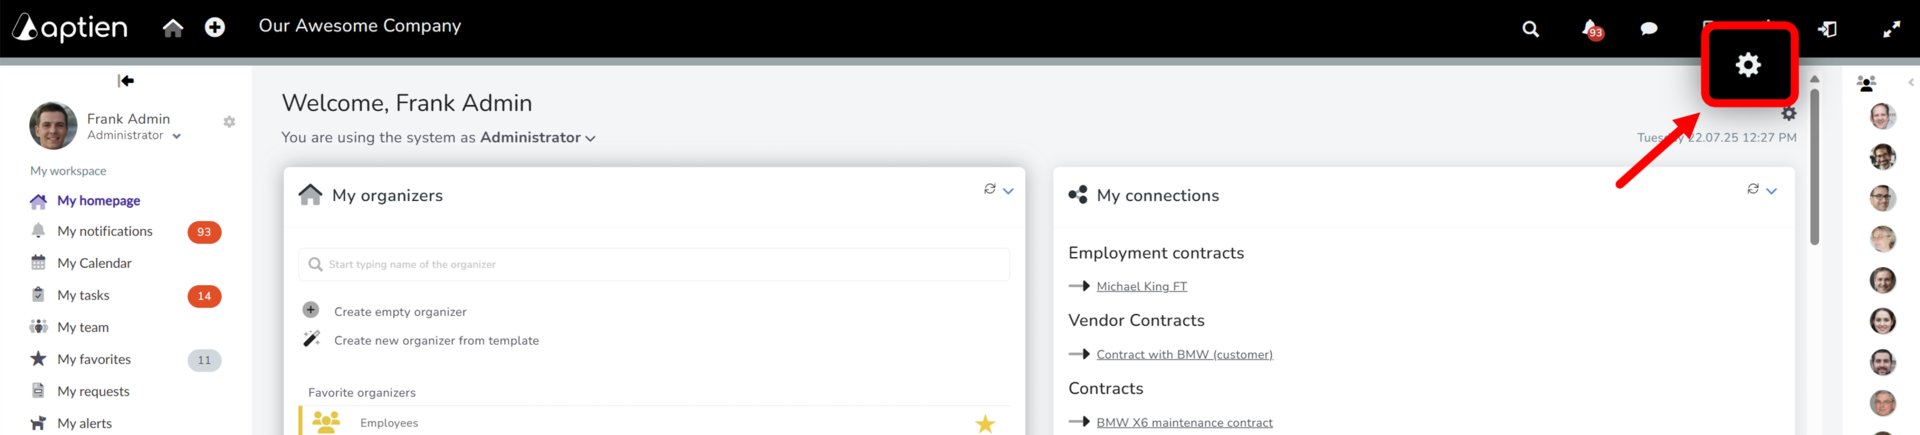Open the chat speech bubble icon
The width and height of the screenshot is (1920, 435).
pos(1649,29)
